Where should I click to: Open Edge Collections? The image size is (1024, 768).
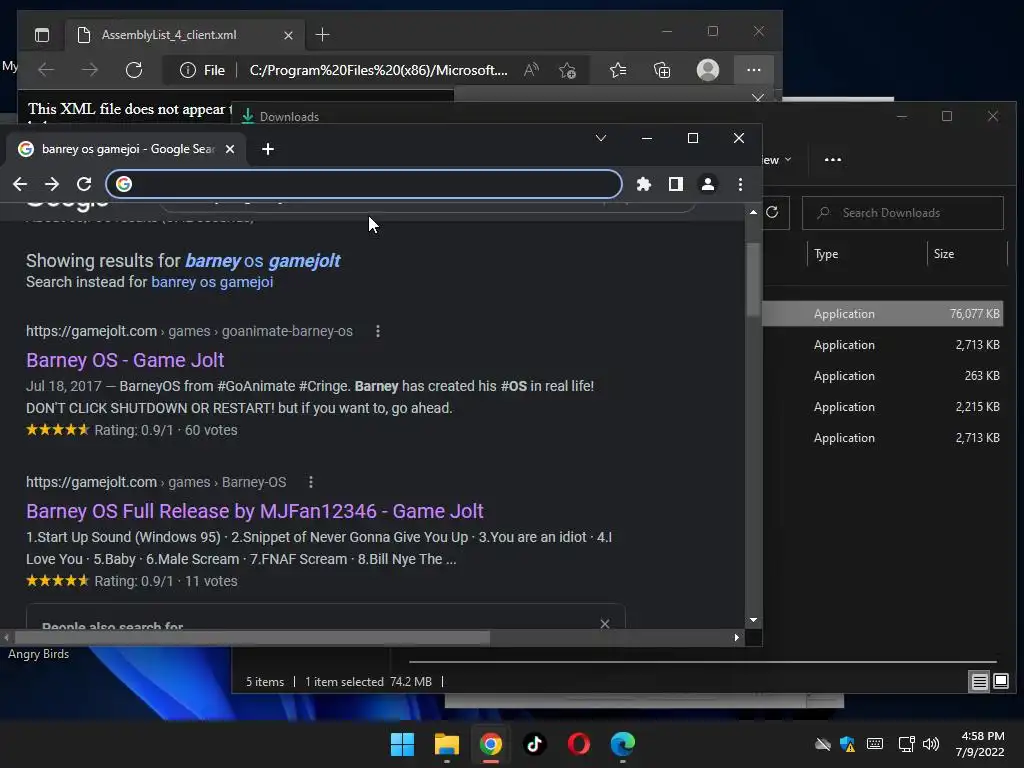click(662, 70)
